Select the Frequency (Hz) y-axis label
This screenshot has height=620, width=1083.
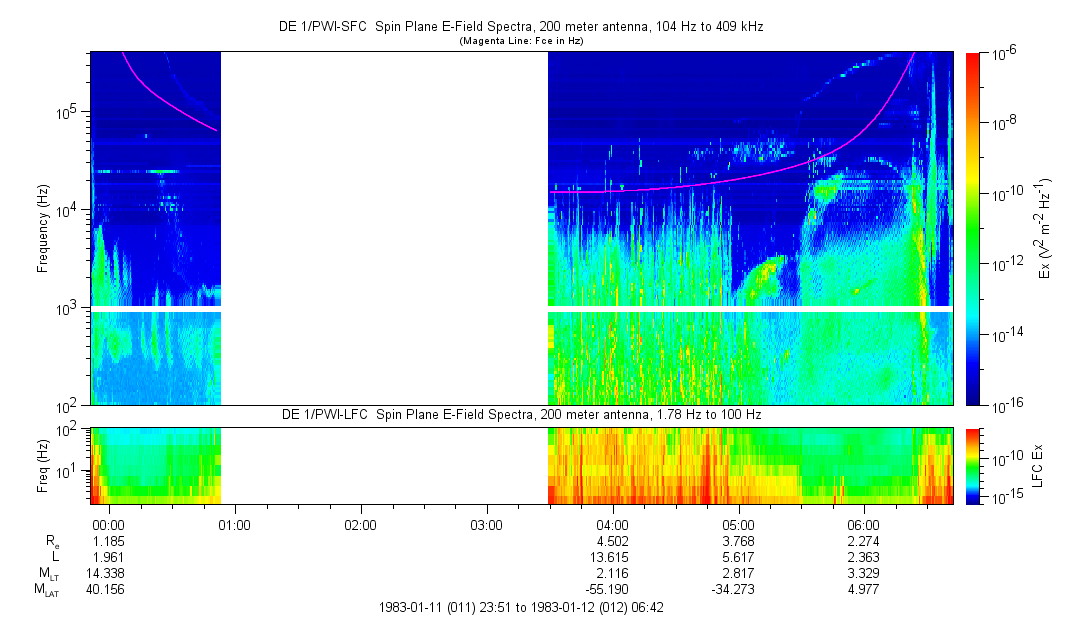pos(43,228)
